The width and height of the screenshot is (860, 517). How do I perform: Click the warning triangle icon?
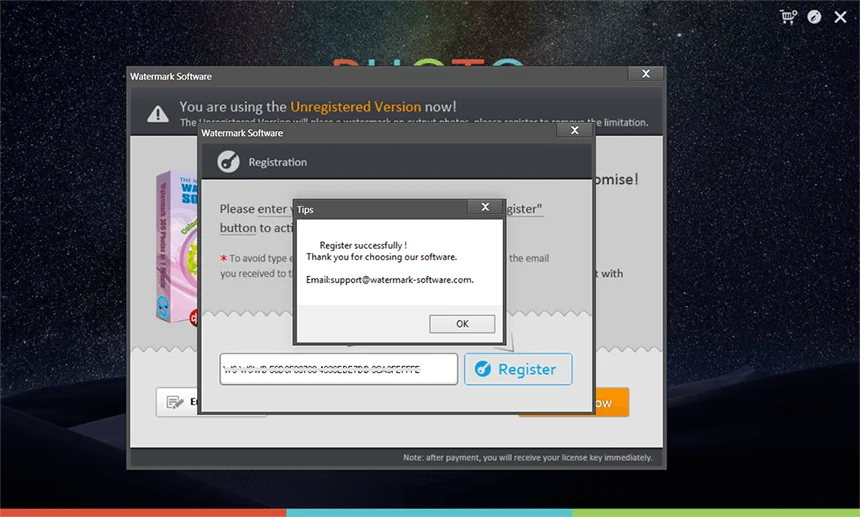point(158,114)
